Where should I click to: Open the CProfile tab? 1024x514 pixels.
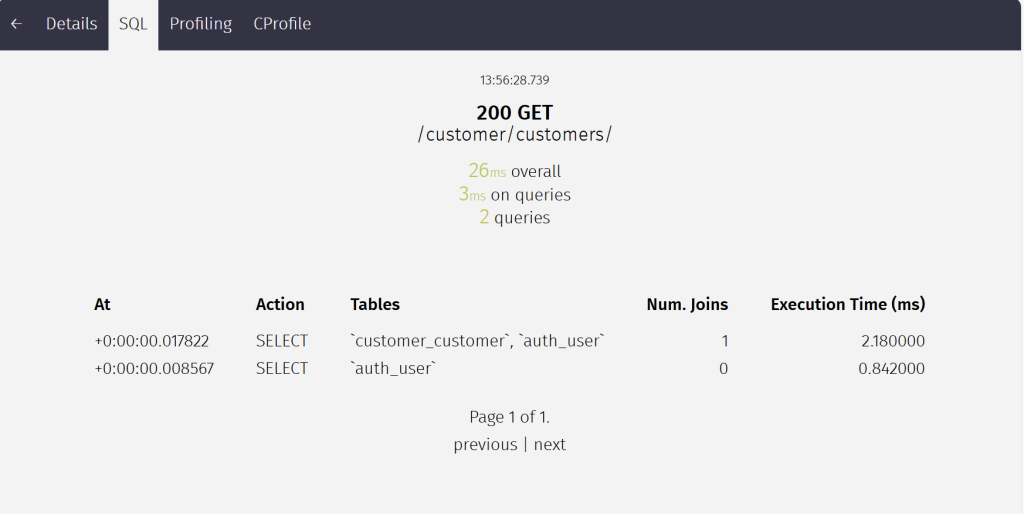click(x=282, y=24)
